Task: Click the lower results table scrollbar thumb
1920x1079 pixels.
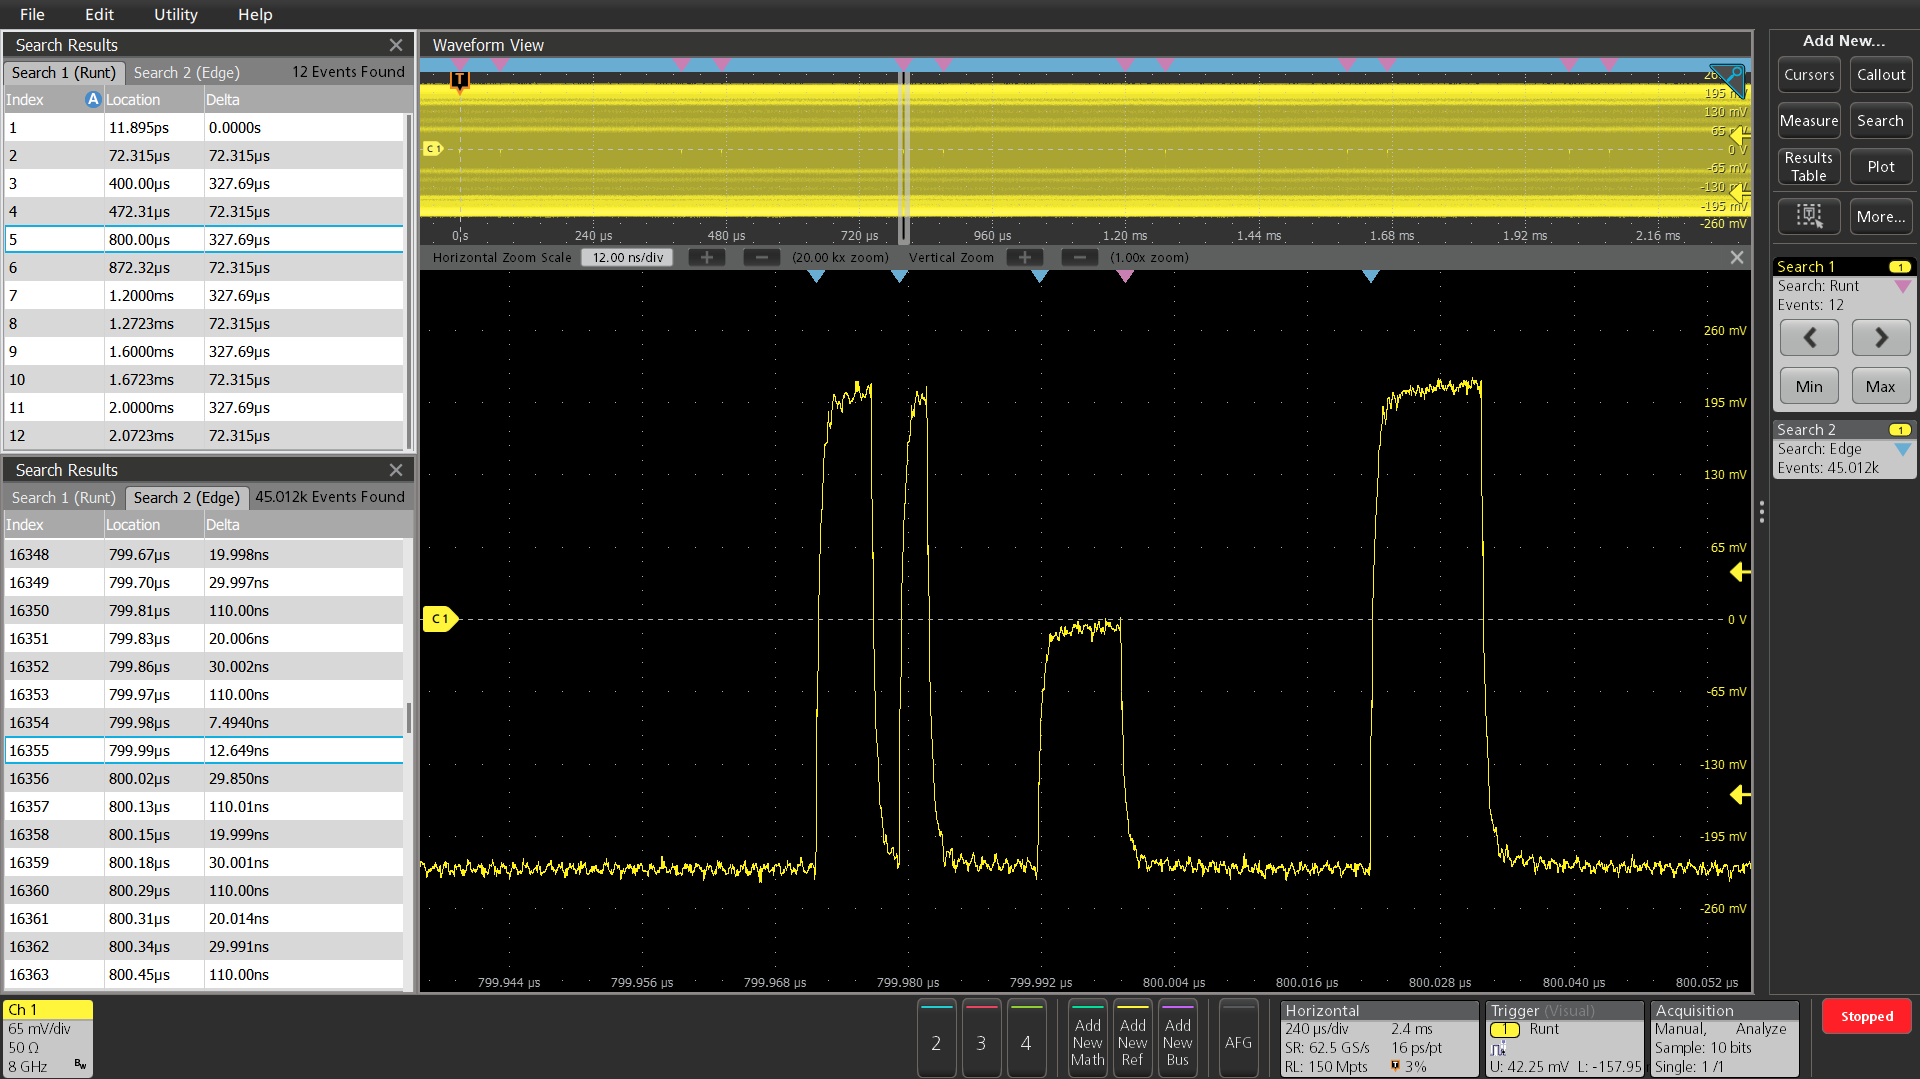Action: [x=408, y=717]
